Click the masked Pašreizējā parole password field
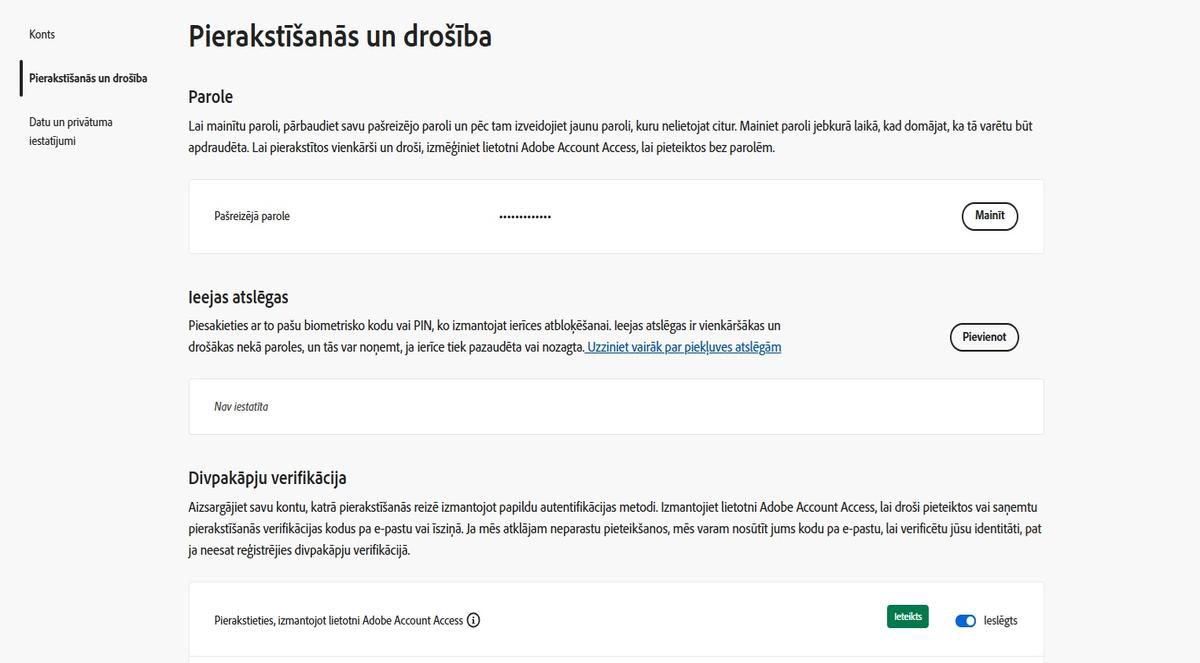Screen dimensions: 1200x663 click(524, 216)
